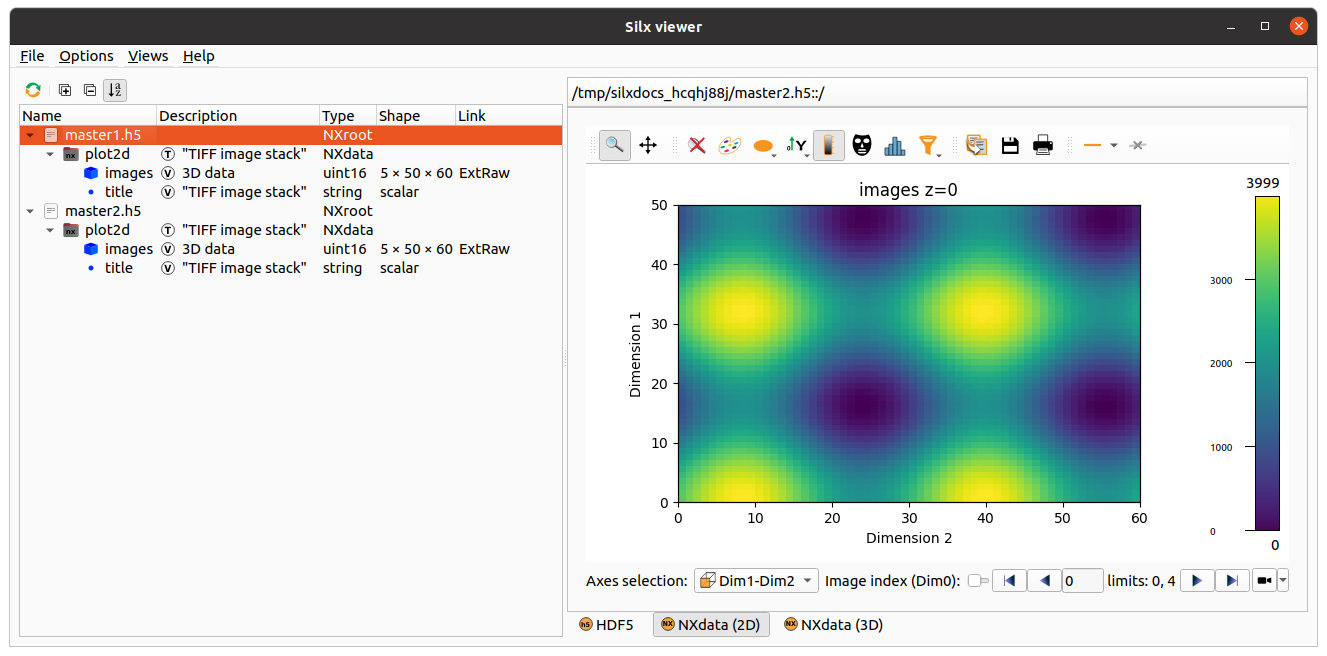Select the pan mode cross-arrows tool
This screenshot has width=1327, height=656.
coord(648,146)
